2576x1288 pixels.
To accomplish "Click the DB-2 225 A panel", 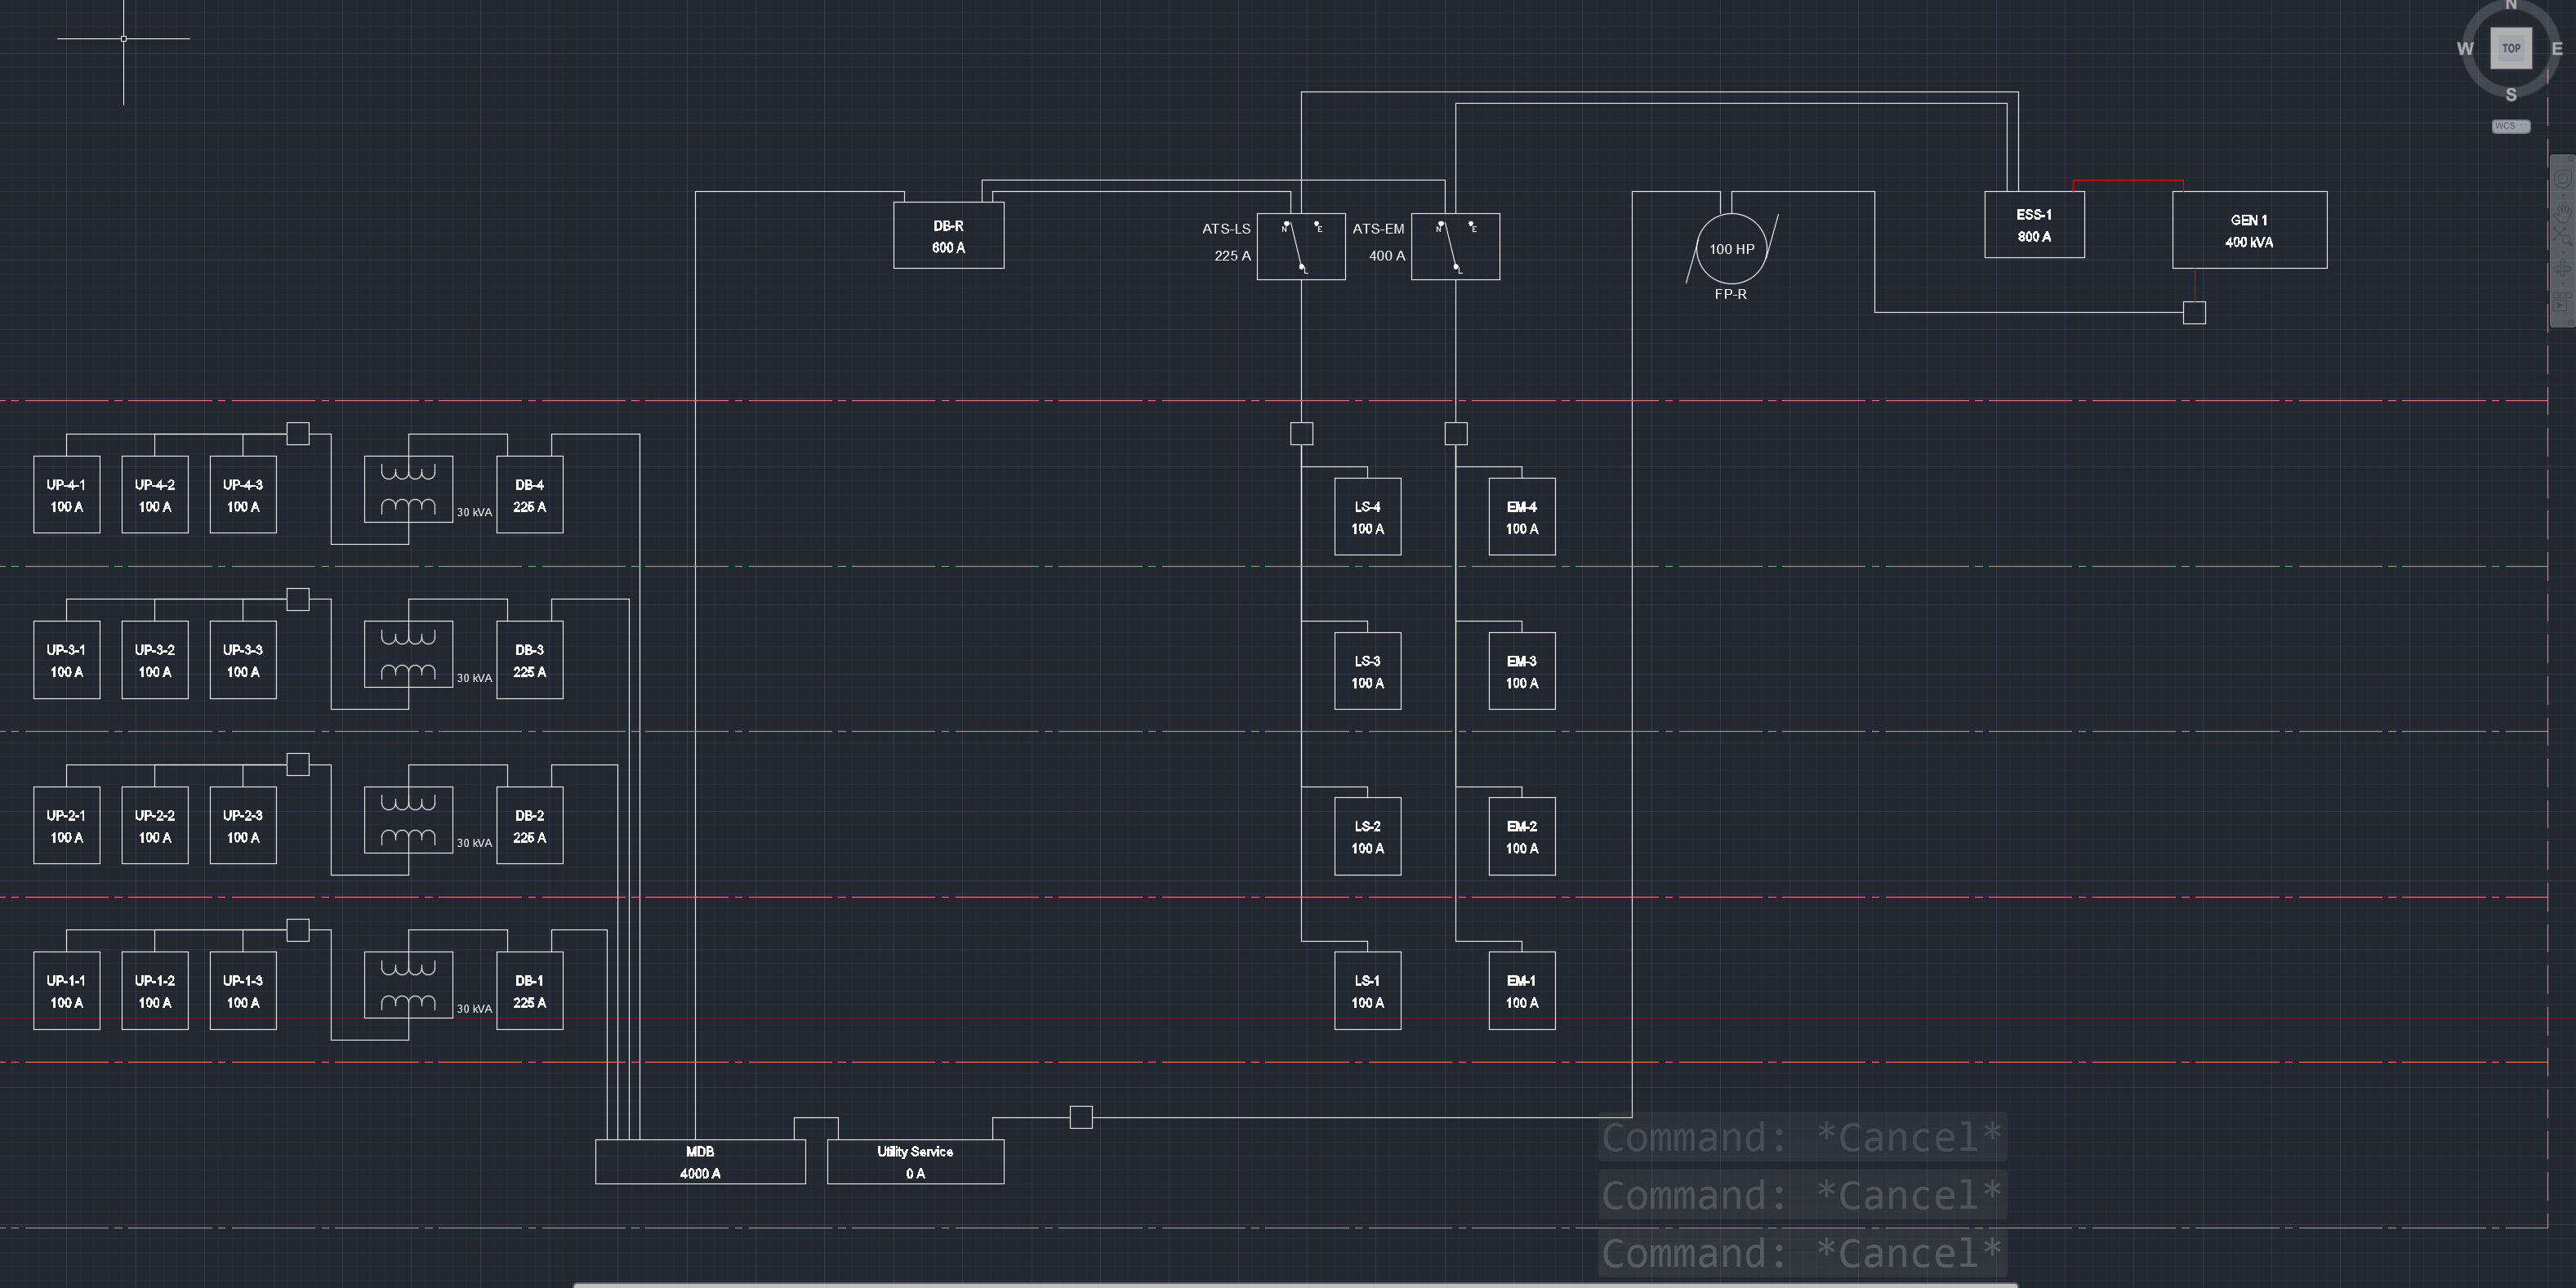I will (530, 826).
